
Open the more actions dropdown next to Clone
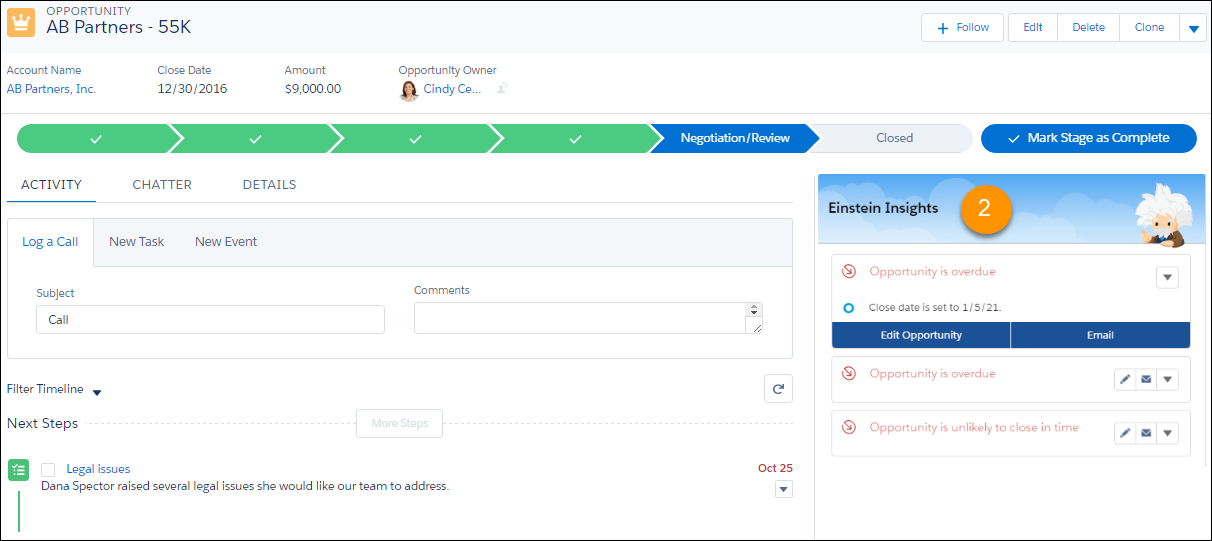coord(1193,28)
